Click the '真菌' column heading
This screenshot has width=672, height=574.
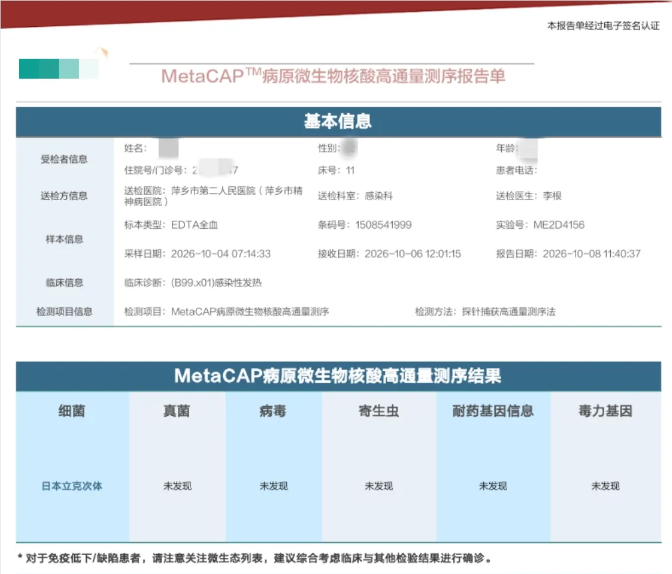[177, 411]
